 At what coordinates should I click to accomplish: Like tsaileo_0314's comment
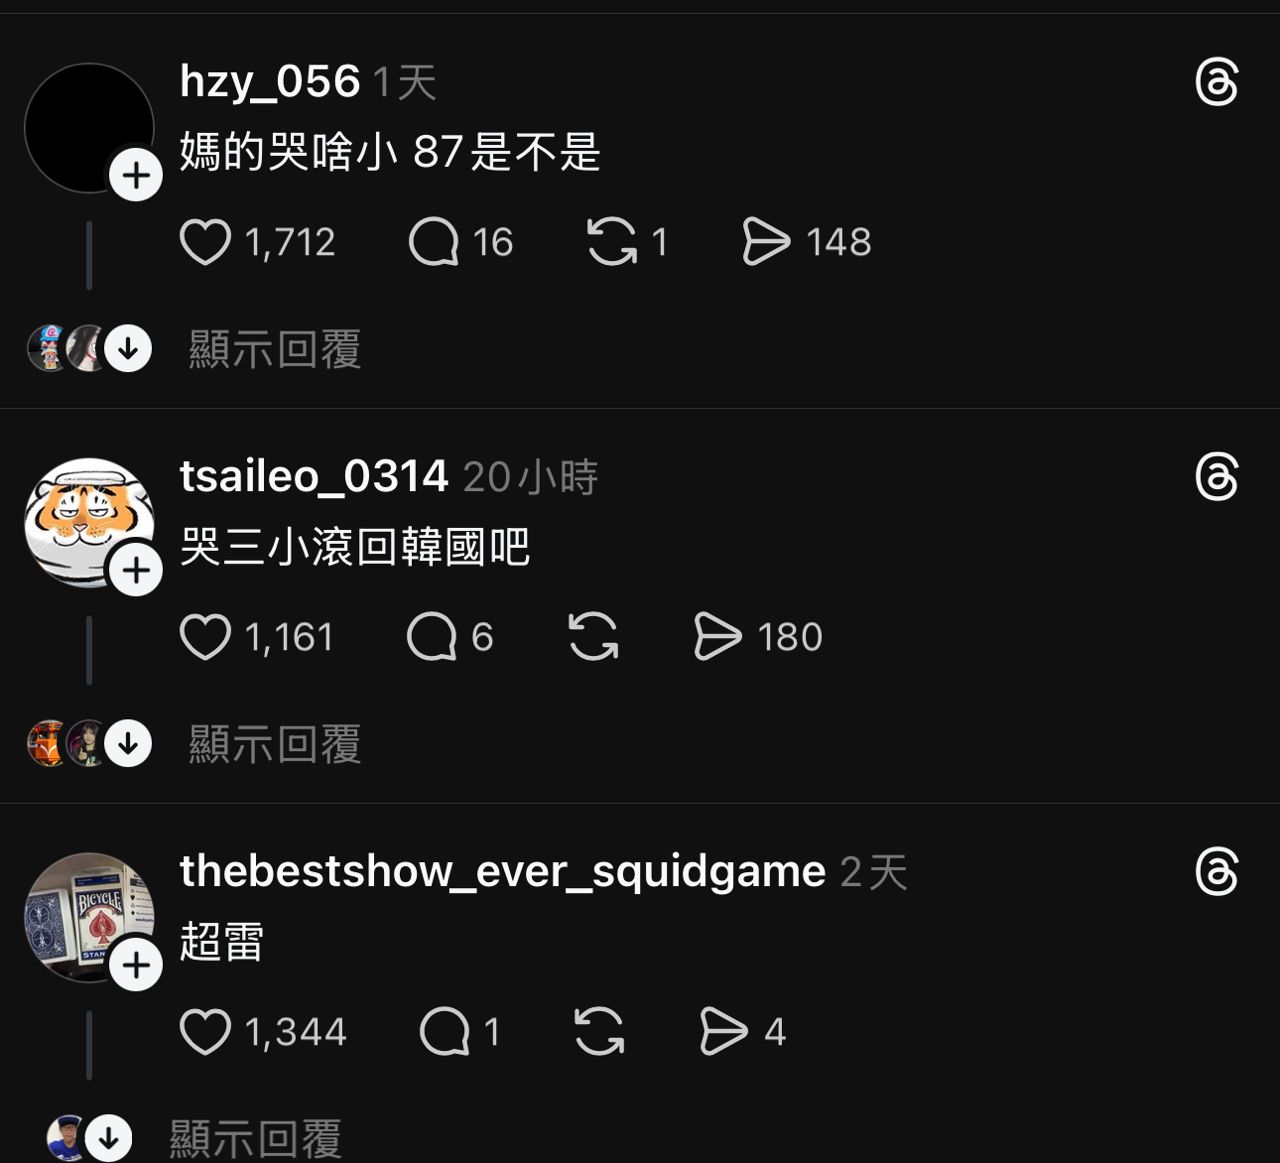205,637
